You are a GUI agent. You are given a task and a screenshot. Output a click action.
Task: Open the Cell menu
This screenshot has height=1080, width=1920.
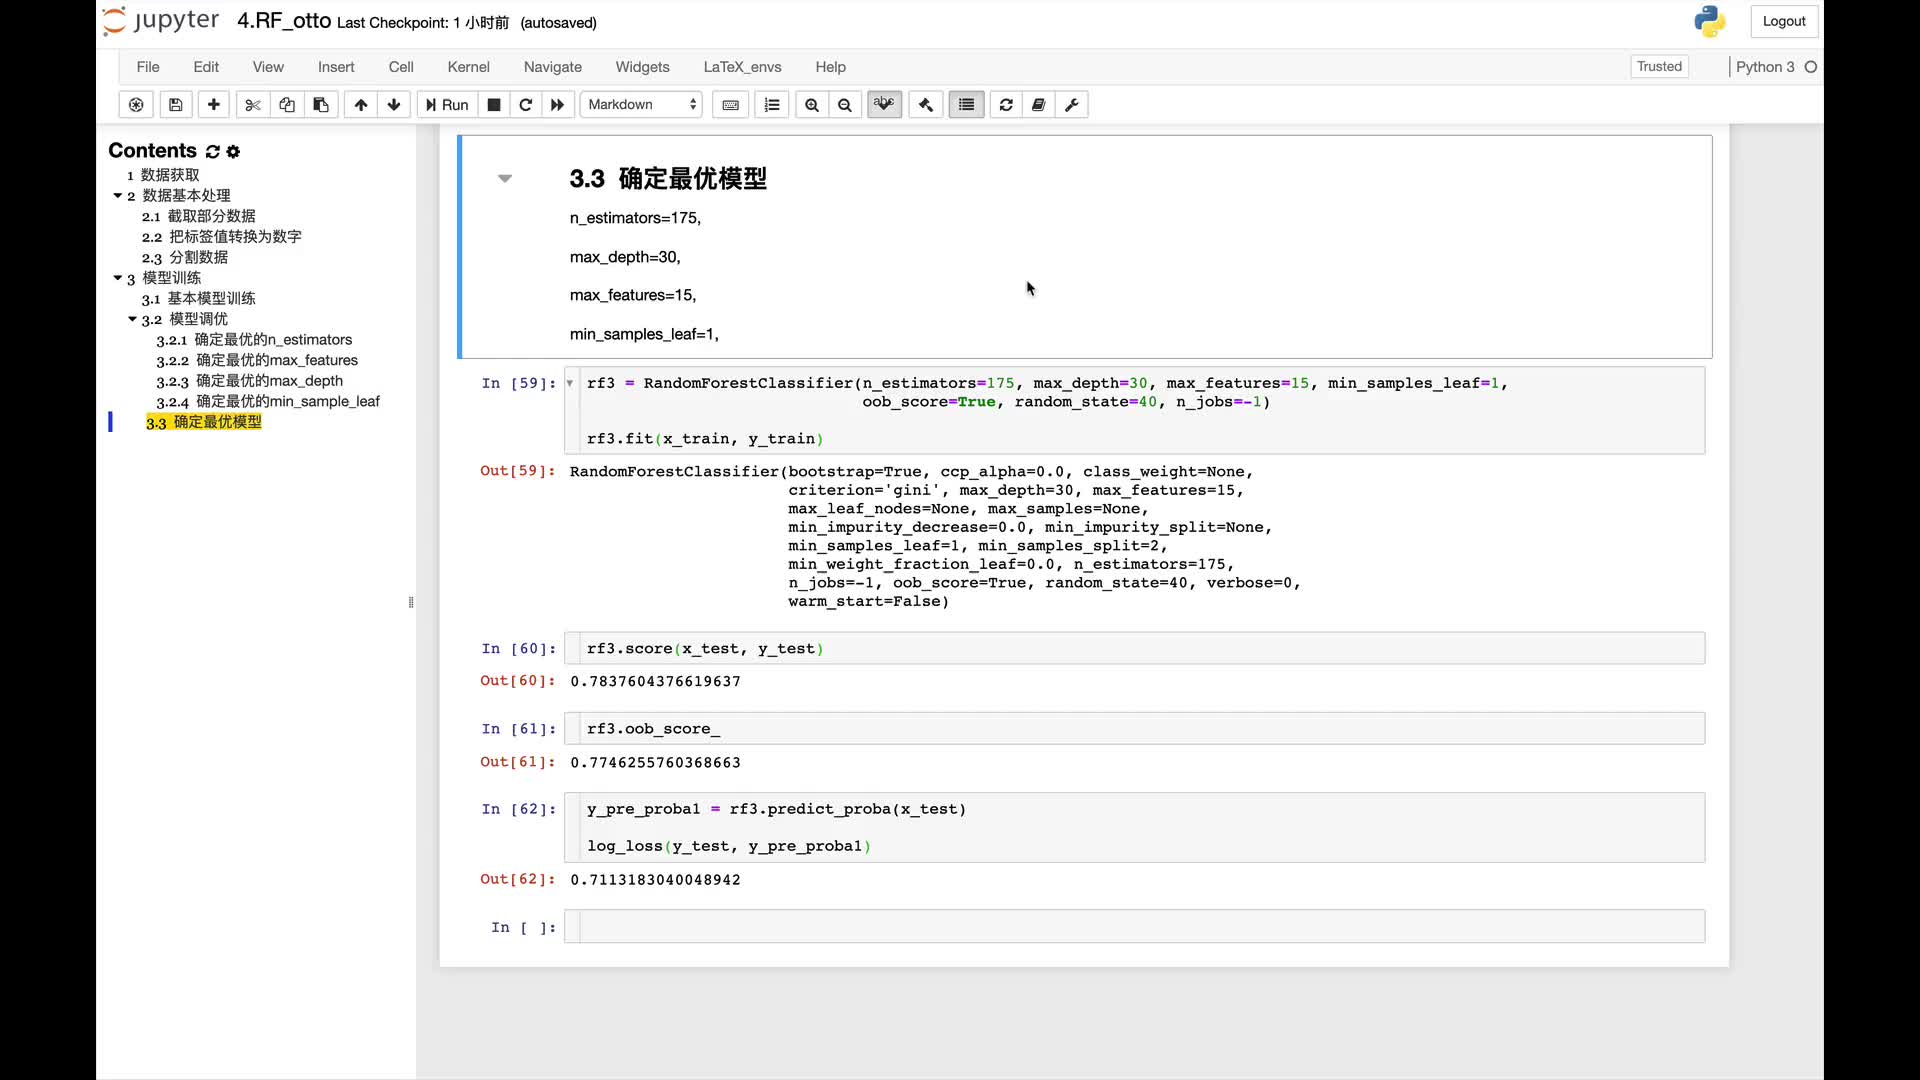tap(401, 67)
